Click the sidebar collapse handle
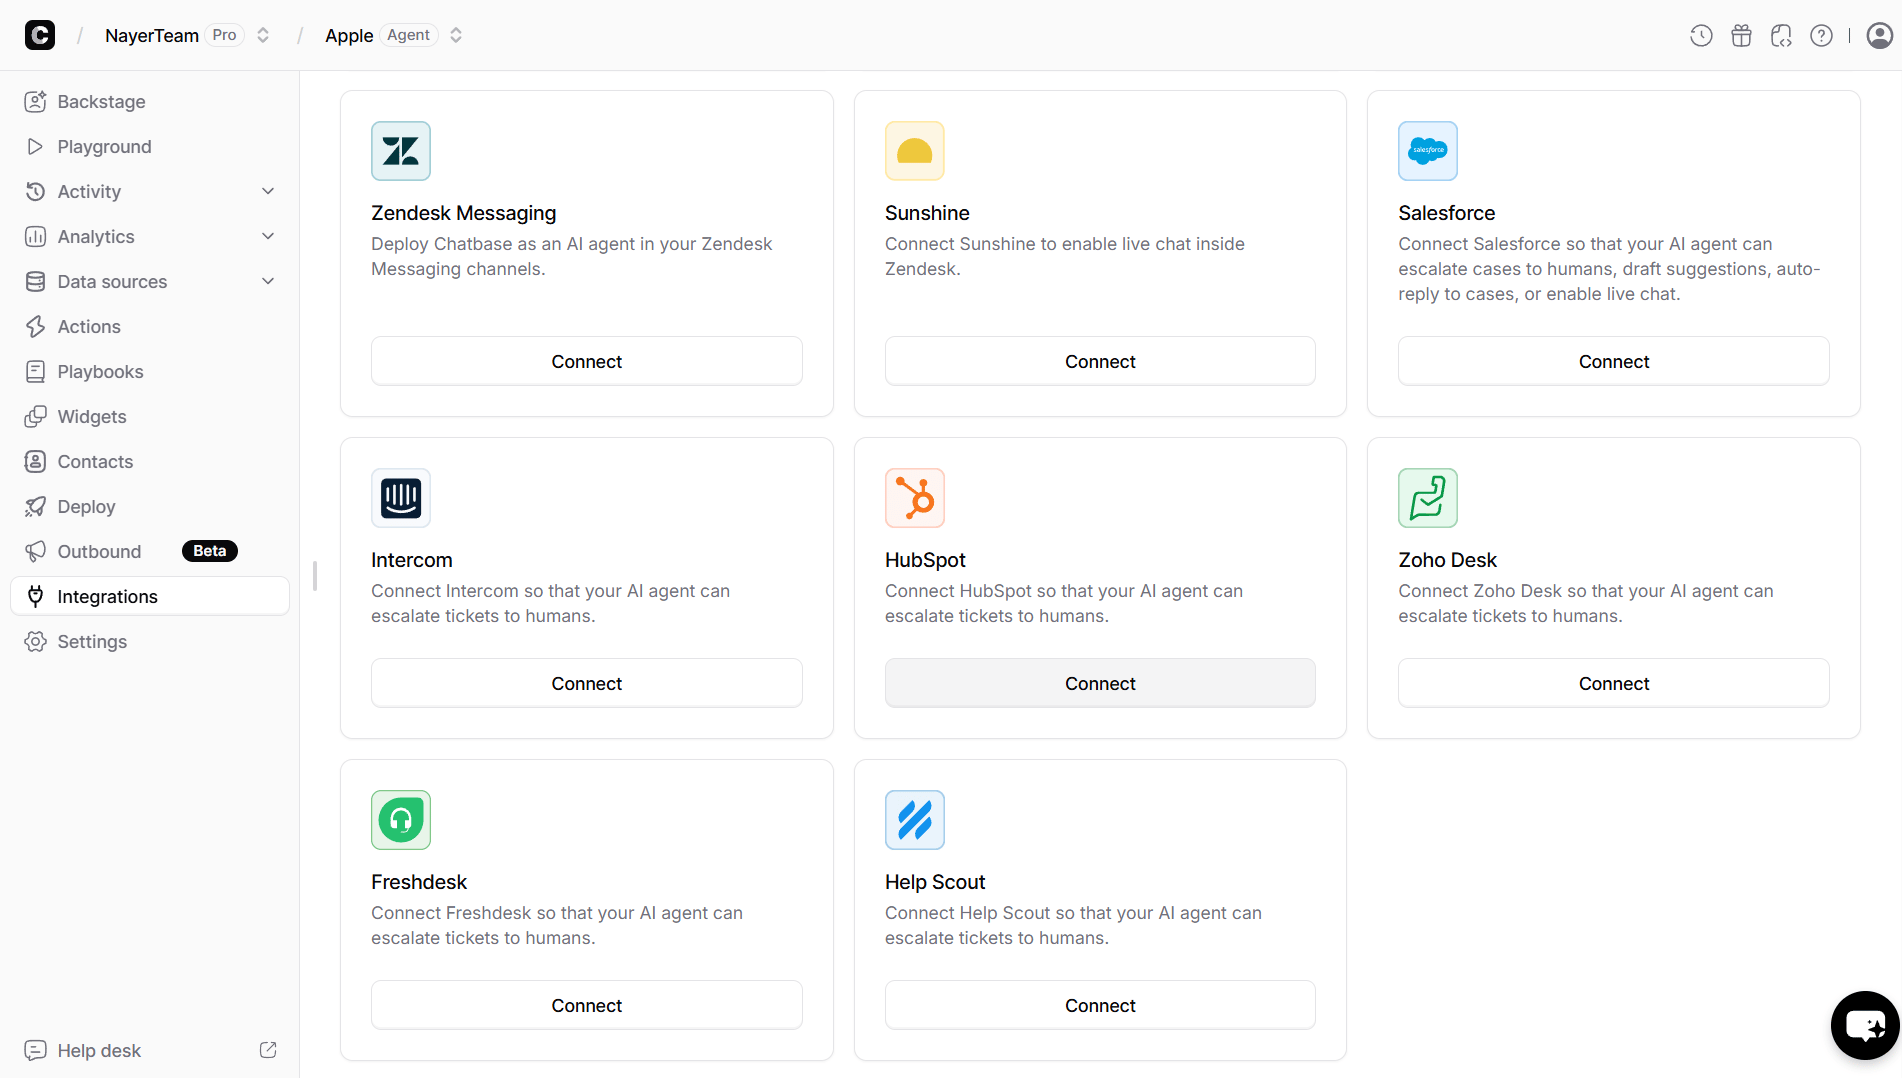Screen dimensions: 1902x1078 coord(315,575)
